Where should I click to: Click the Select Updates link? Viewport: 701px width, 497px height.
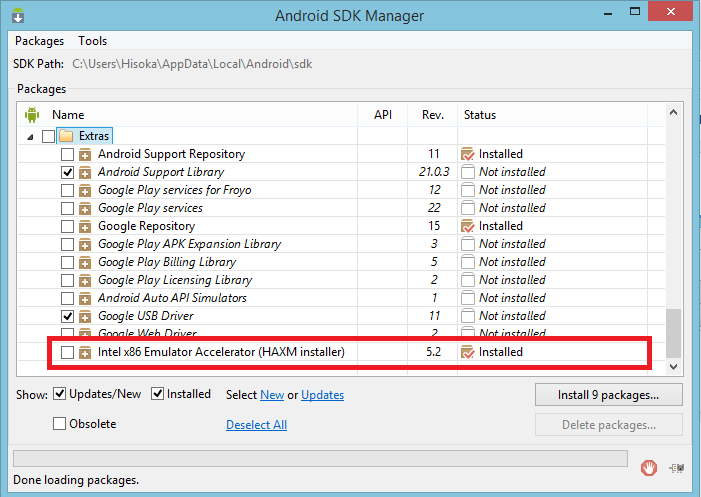[322, 395]
